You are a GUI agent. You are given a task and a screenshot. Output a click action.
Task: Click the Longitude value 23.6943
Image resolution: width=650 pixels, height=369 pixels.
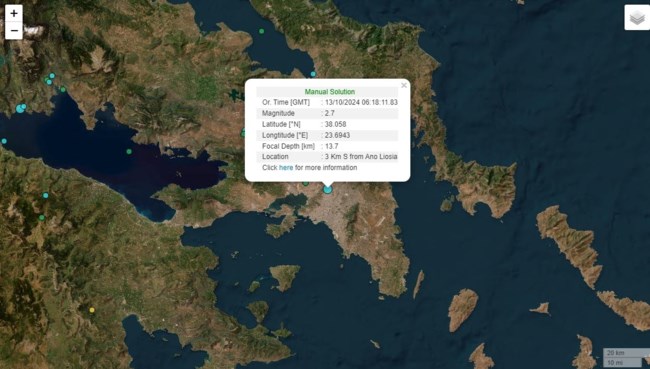click(x=337, y=135)
